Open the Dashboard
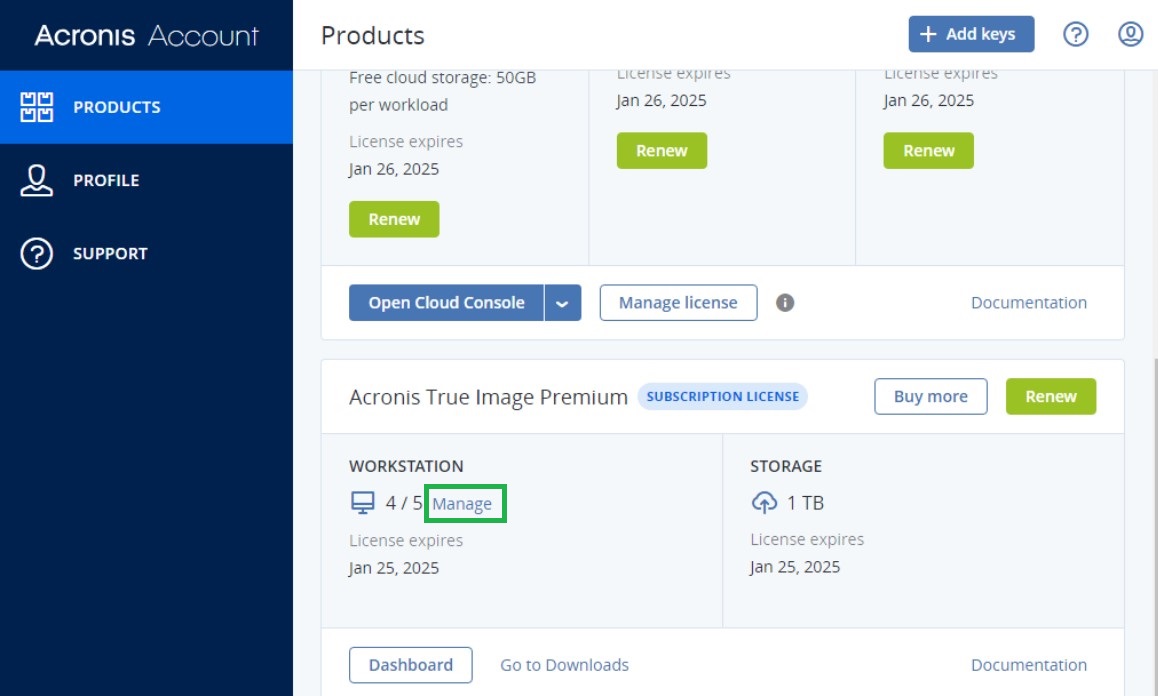The width and height of the screenshot is (1158, 696). coord(411,664)
